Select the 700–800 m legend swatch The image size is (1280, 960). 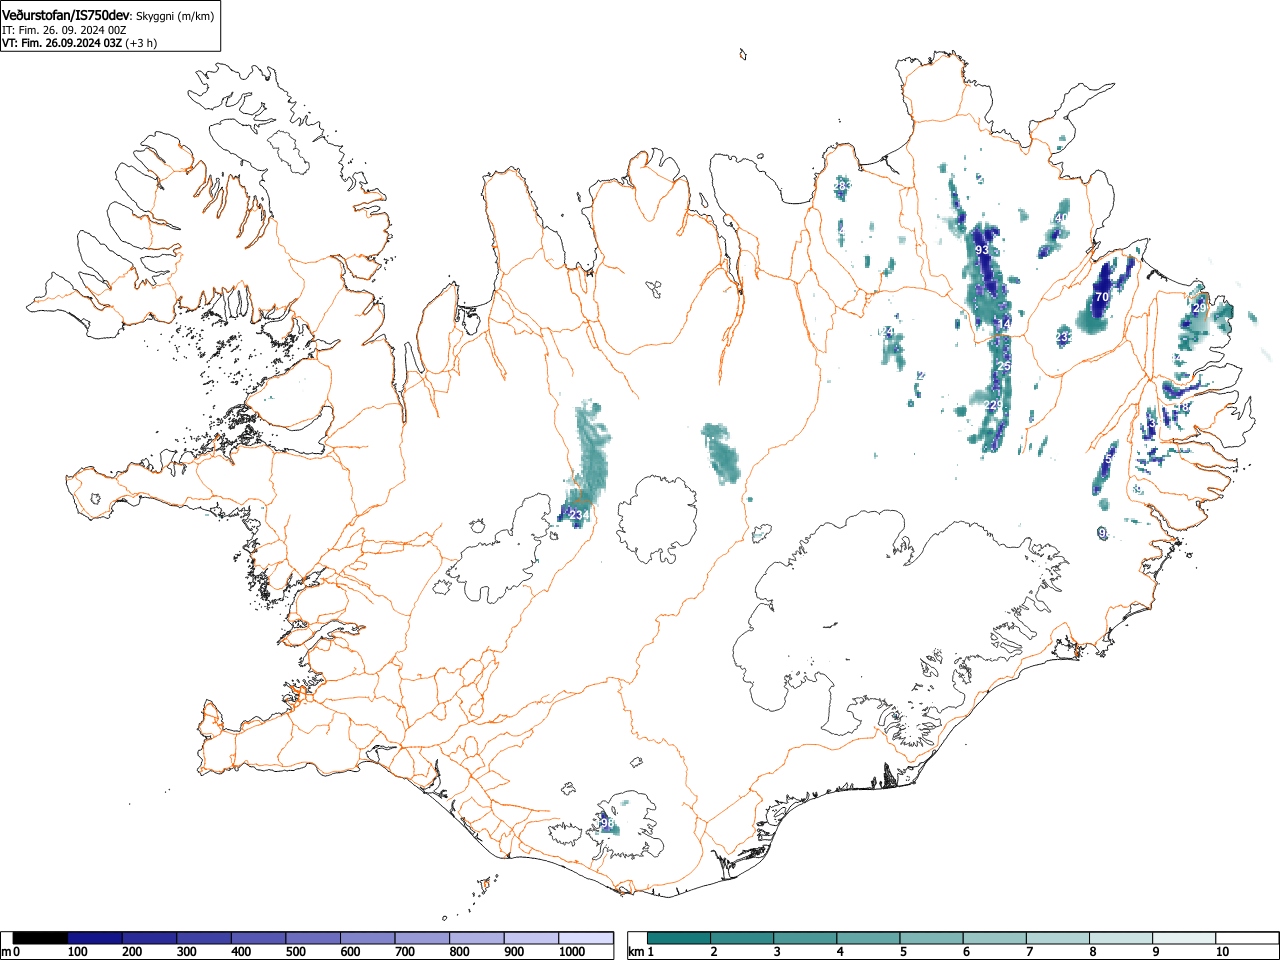pos(422,938)
